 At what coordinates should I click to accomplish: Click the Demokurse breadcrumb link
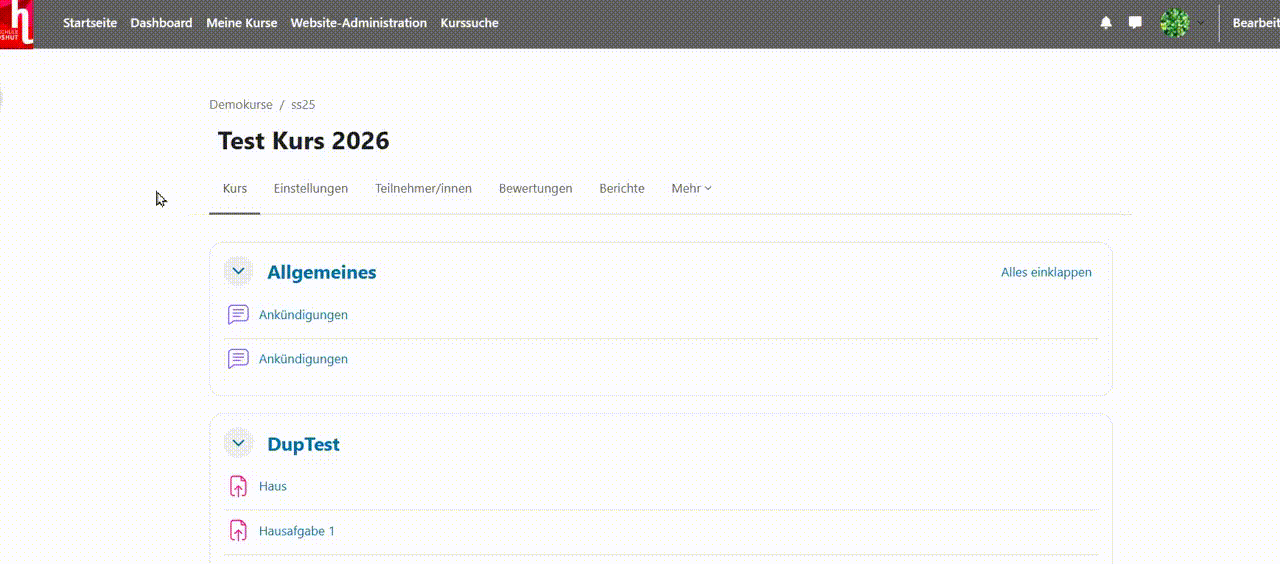click(x=241, y=105)
